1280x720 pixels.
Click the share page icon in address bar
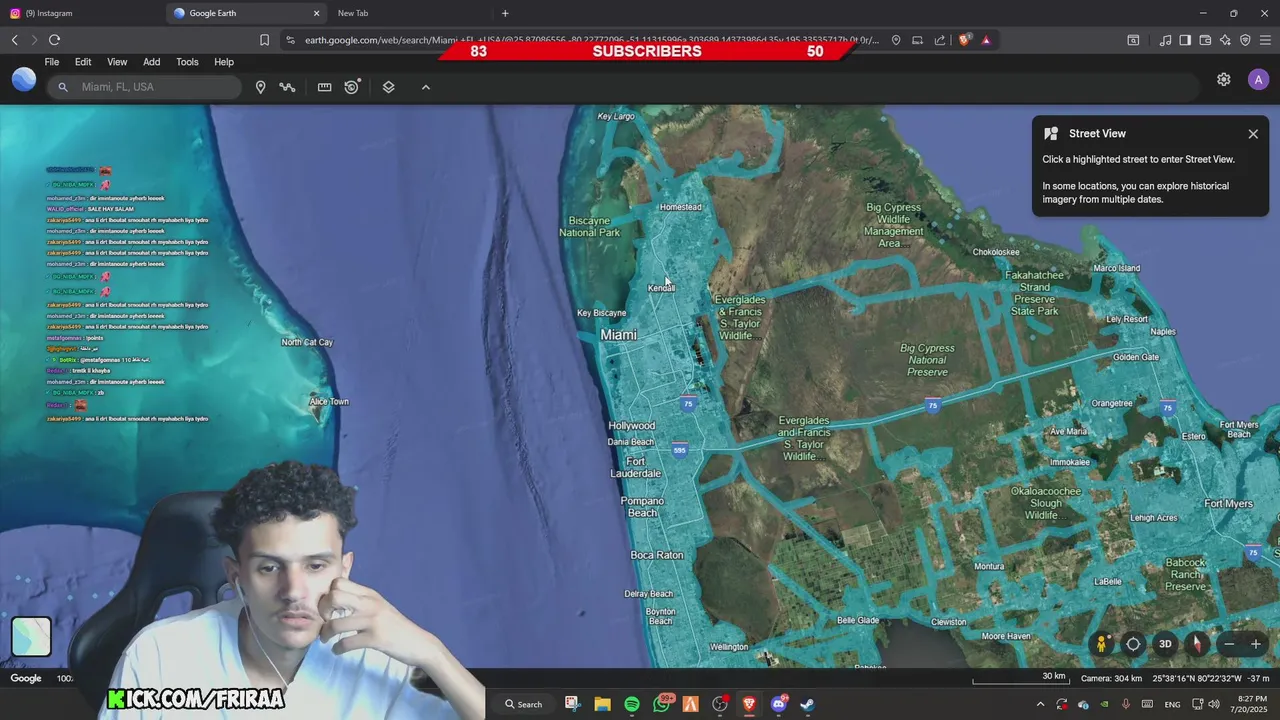point(940,40)
